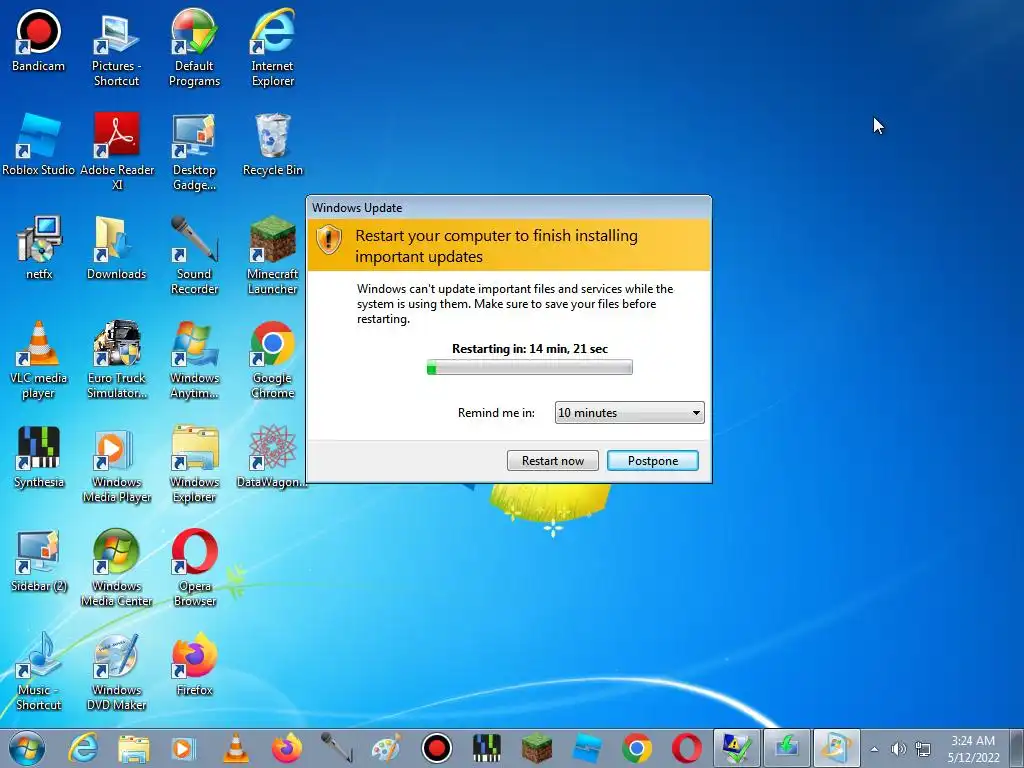Open Sound Recorder microphone taskbar icon

pyautogui.click(x=337, y=748)
